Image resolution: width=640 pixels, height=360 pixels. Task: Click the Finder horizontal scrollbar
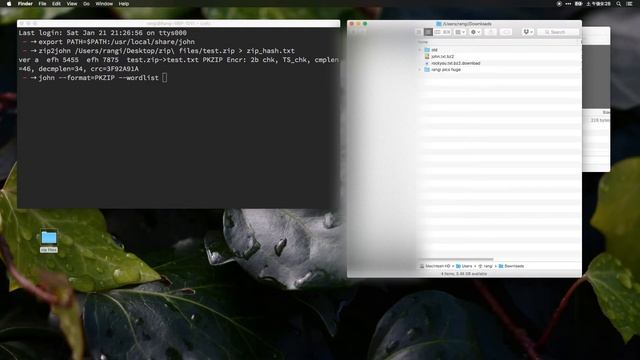point(456,260)
